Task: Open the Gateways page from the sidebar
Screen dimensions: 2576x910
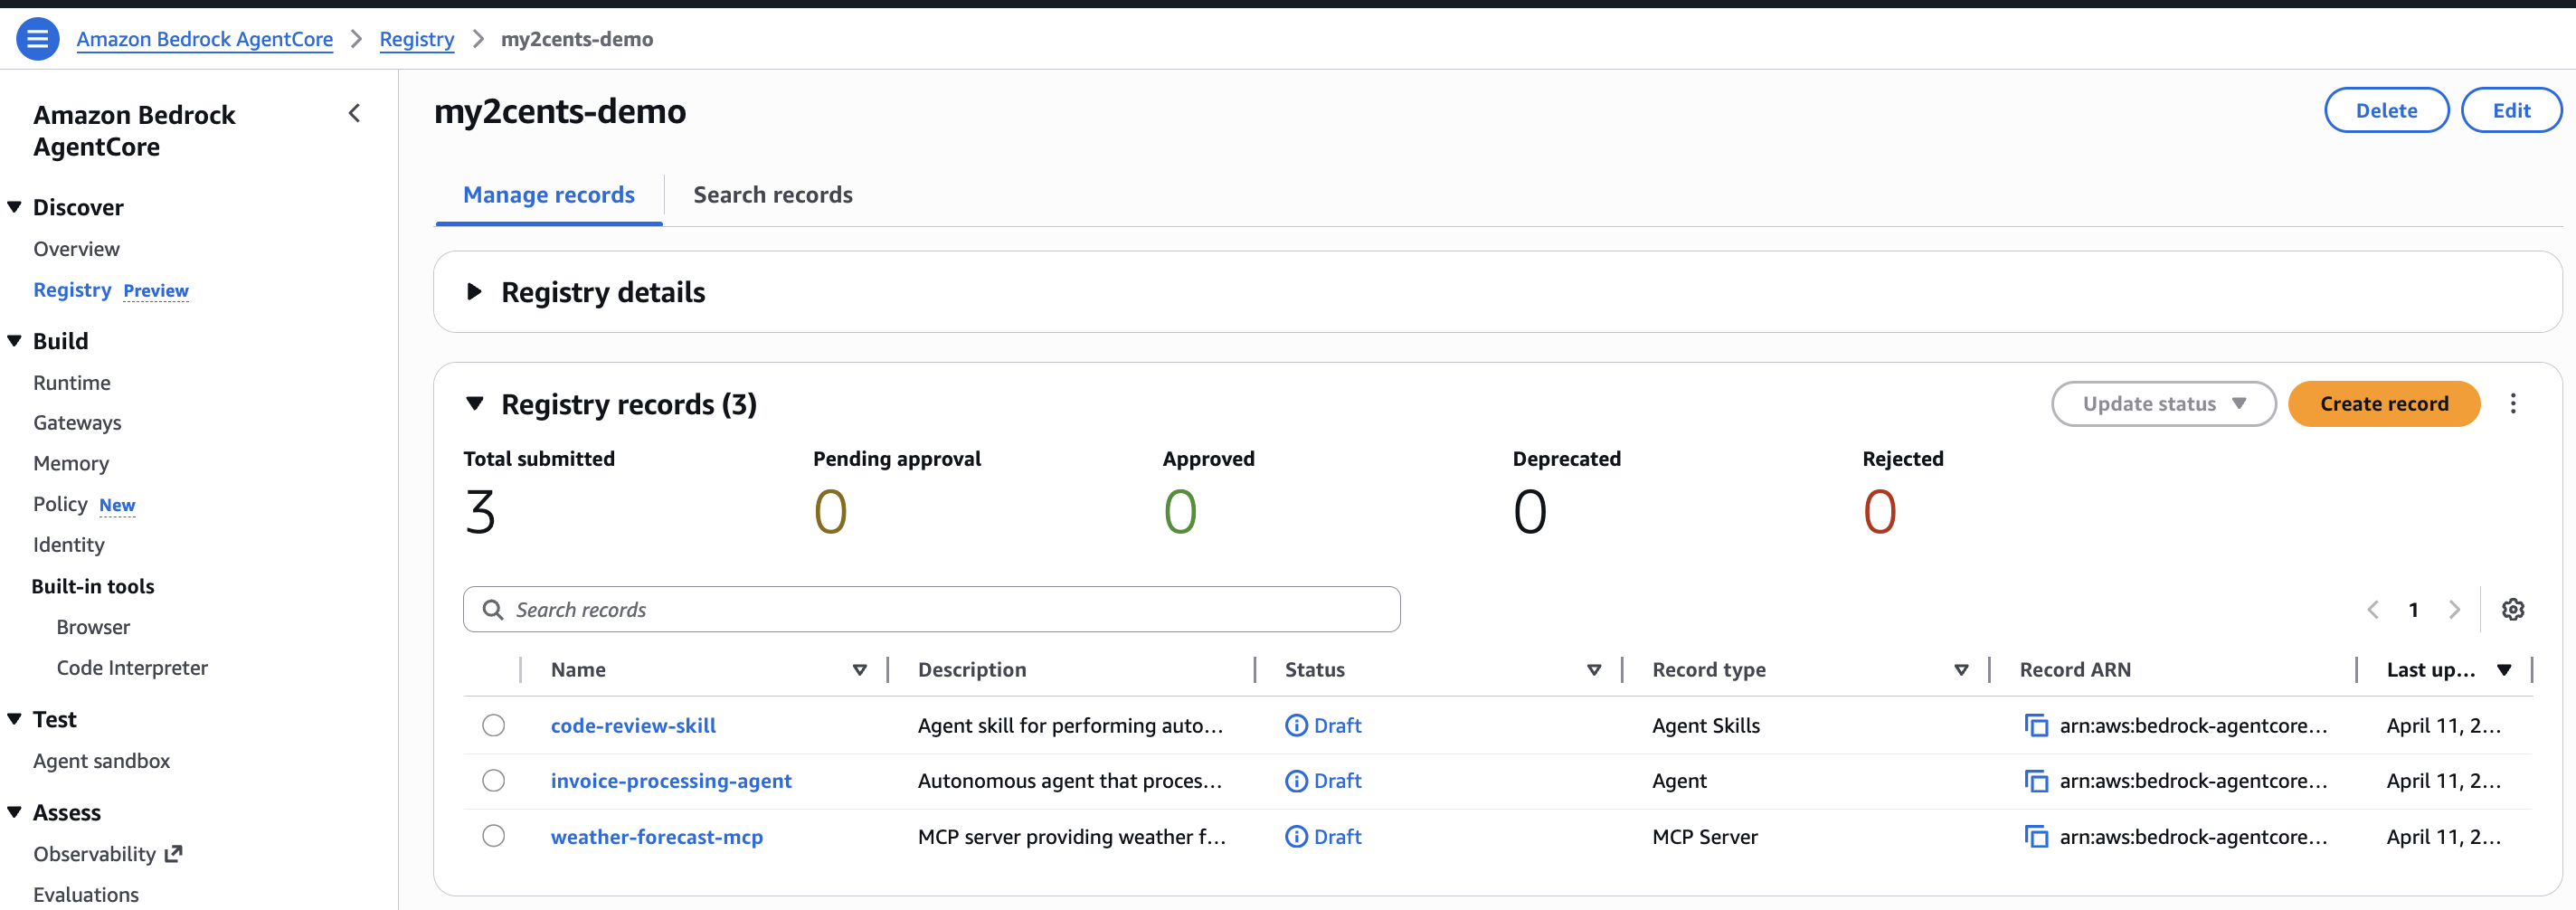Action: pos(77,422)
